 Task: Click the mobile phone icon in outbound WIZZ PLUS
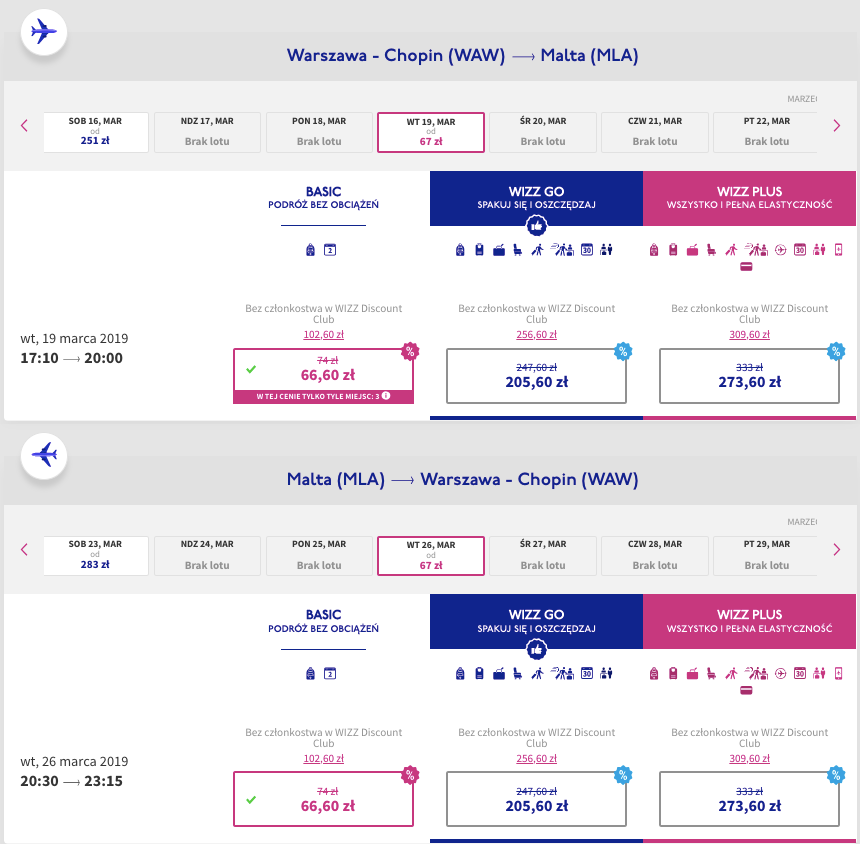click(838, 250)
